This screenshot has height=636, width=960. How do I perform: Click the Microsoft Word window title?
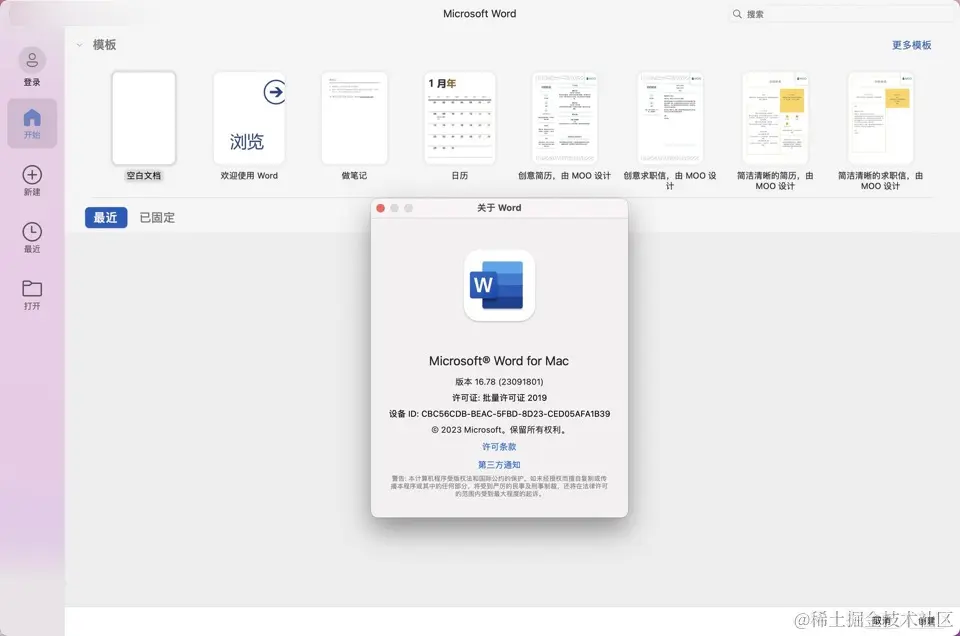(479, 13)
